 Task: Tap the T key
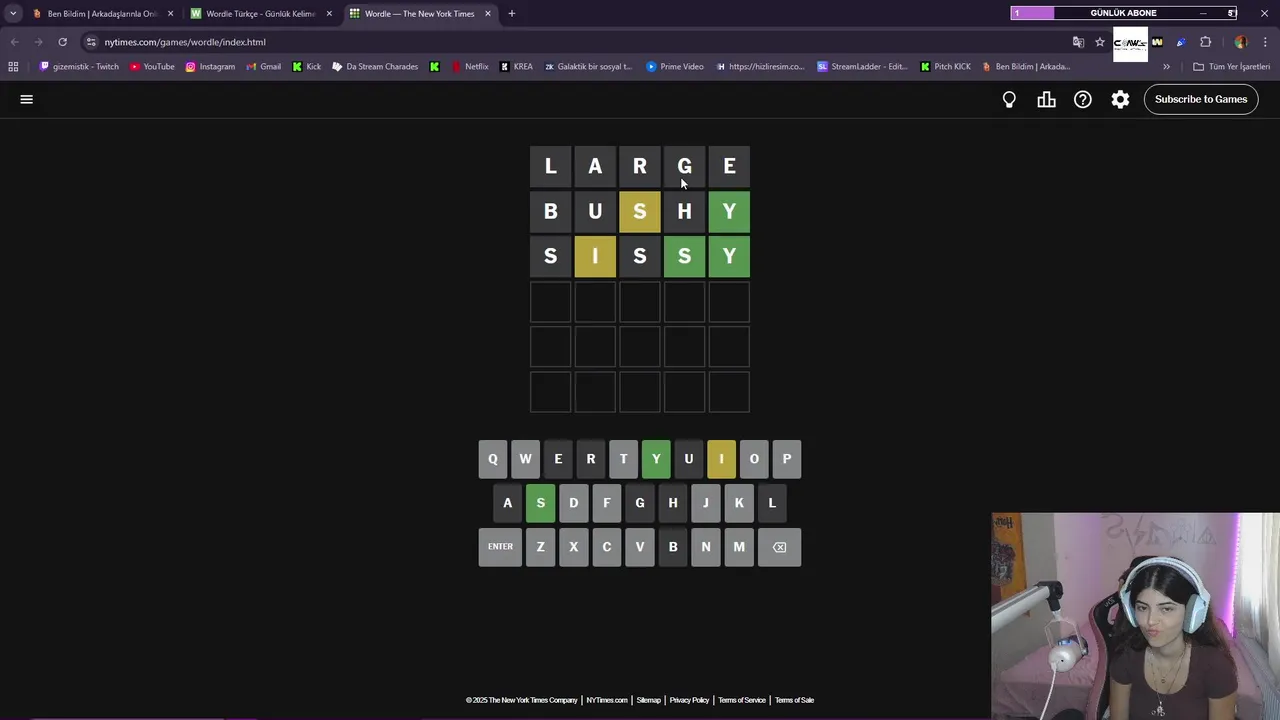623,459
